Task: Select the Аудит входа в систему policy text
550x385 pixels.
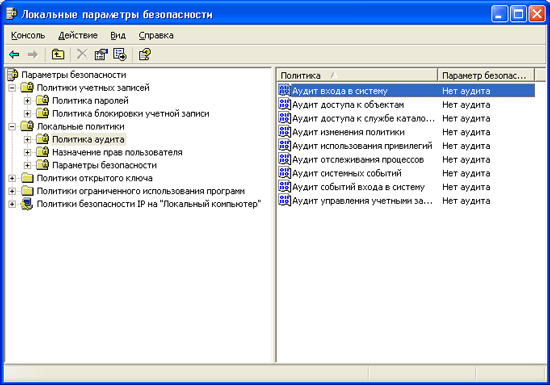Action: (x=340, y=91)
